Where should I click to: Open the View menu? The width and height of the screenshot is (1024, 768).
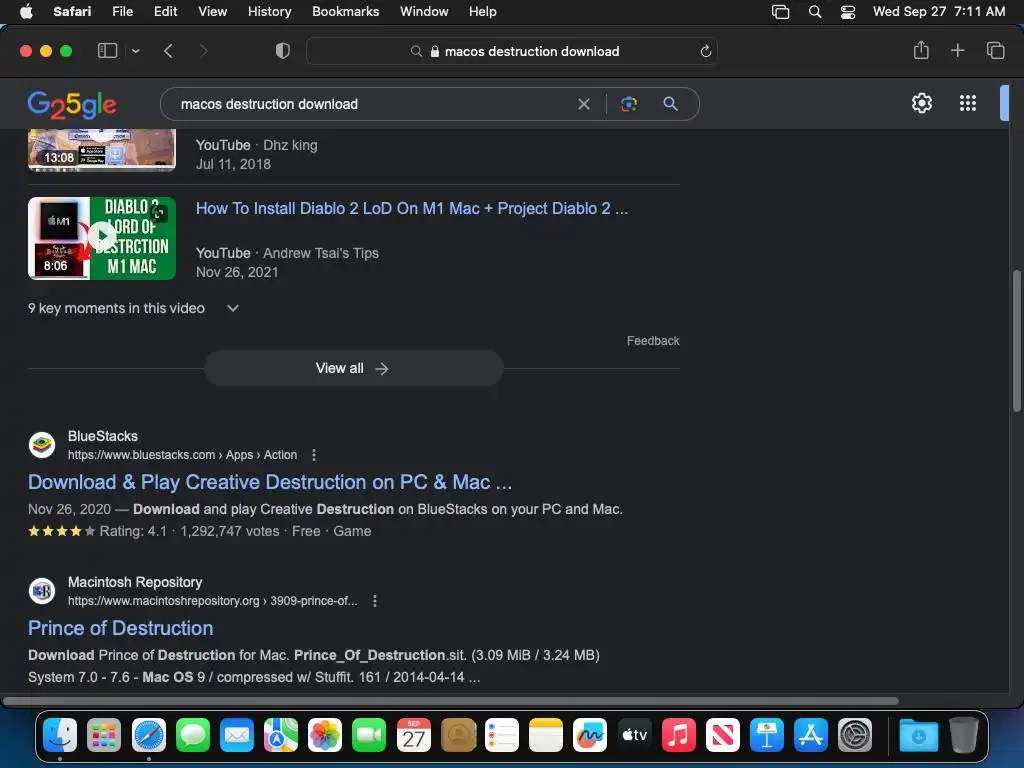[212, 11]
